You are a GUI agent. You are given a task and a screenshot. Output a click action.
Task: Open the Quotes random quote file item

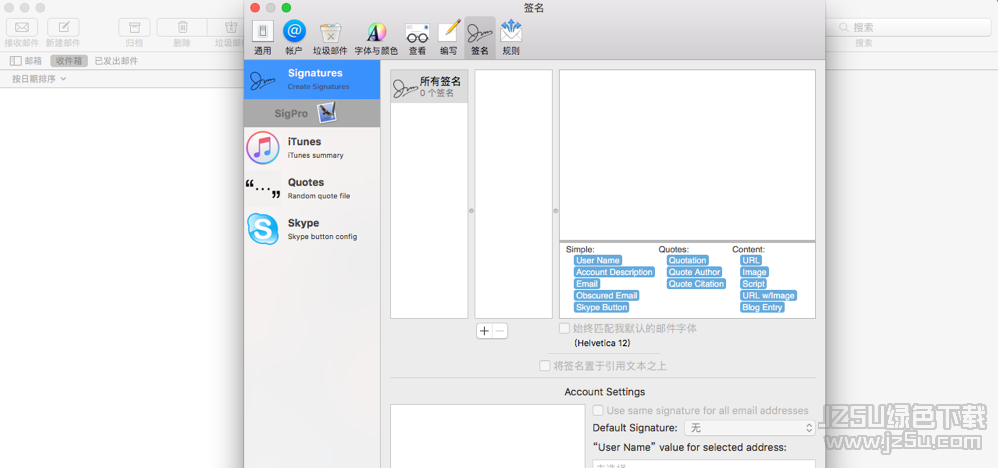pyautogui.click(x=312, y=189)
